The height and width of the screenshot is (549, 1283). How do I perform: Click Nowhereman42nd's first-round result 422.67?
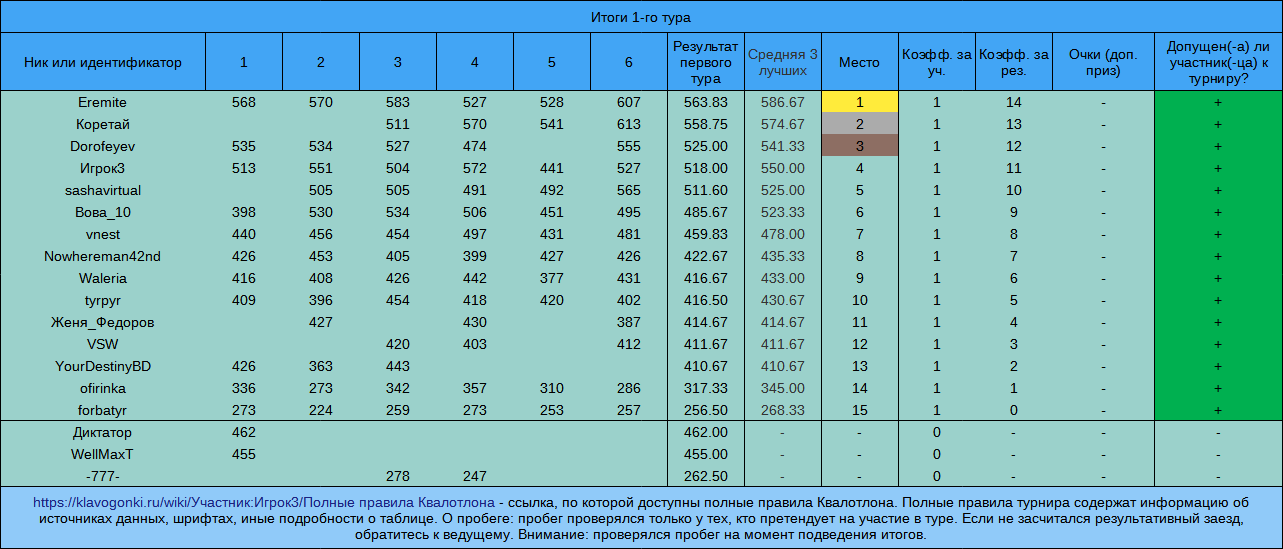coord(706,257)
